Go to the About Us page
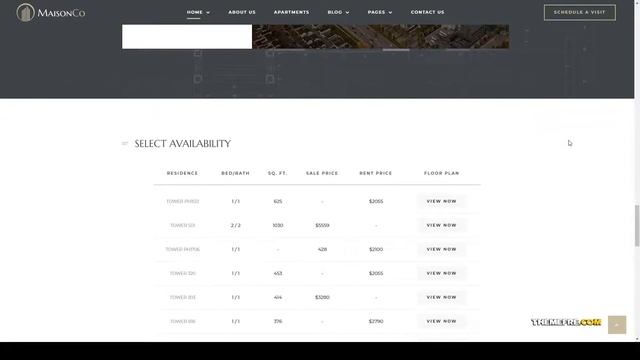The width and height of the screenshot is (640, 360). coord(242,12)
